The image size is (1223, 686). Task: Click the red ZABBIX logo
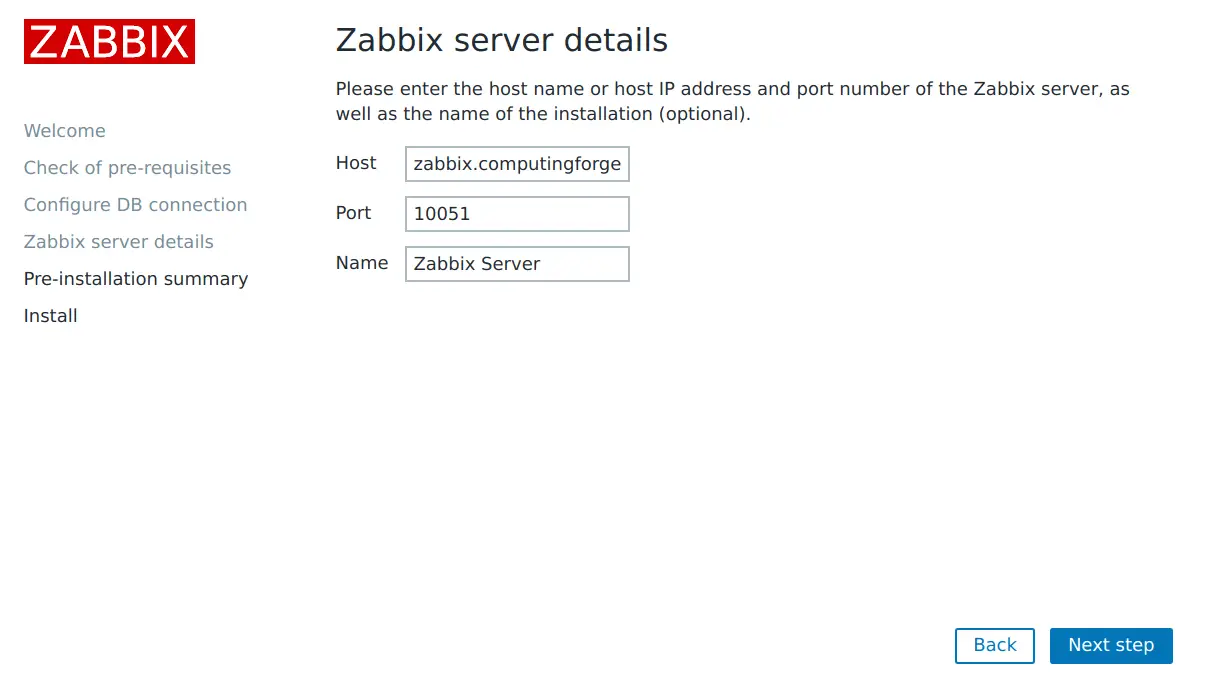coord(109,42)
